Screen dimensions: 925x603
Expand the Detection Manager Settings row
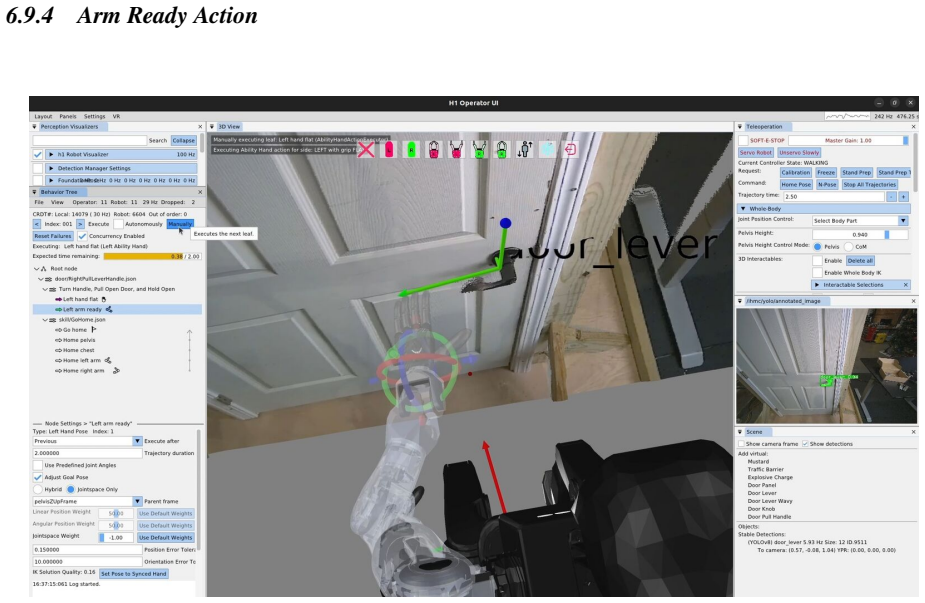tap(51, 168)
